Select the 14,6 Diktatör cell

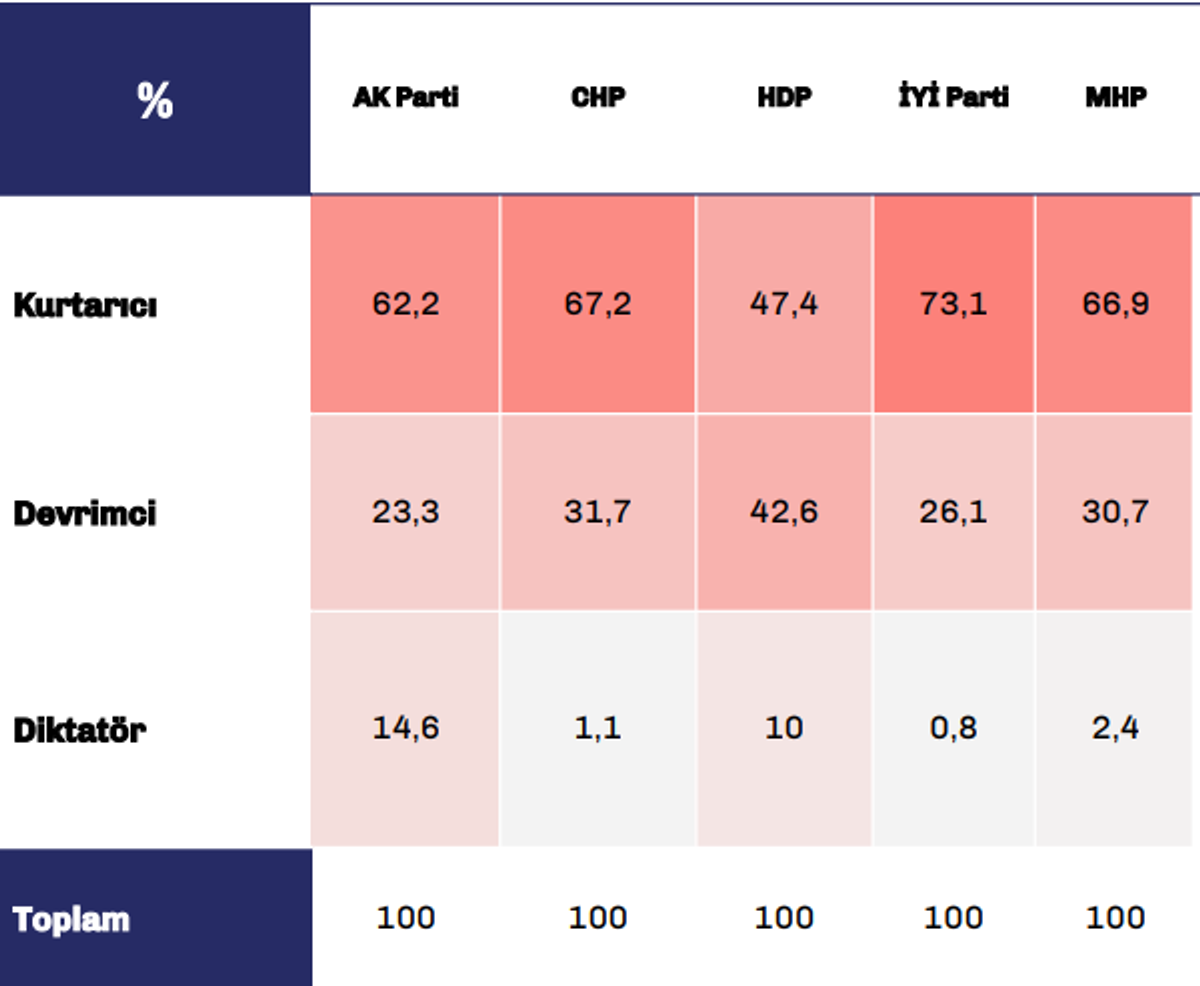pyautogui.click(x=405, y=729)
